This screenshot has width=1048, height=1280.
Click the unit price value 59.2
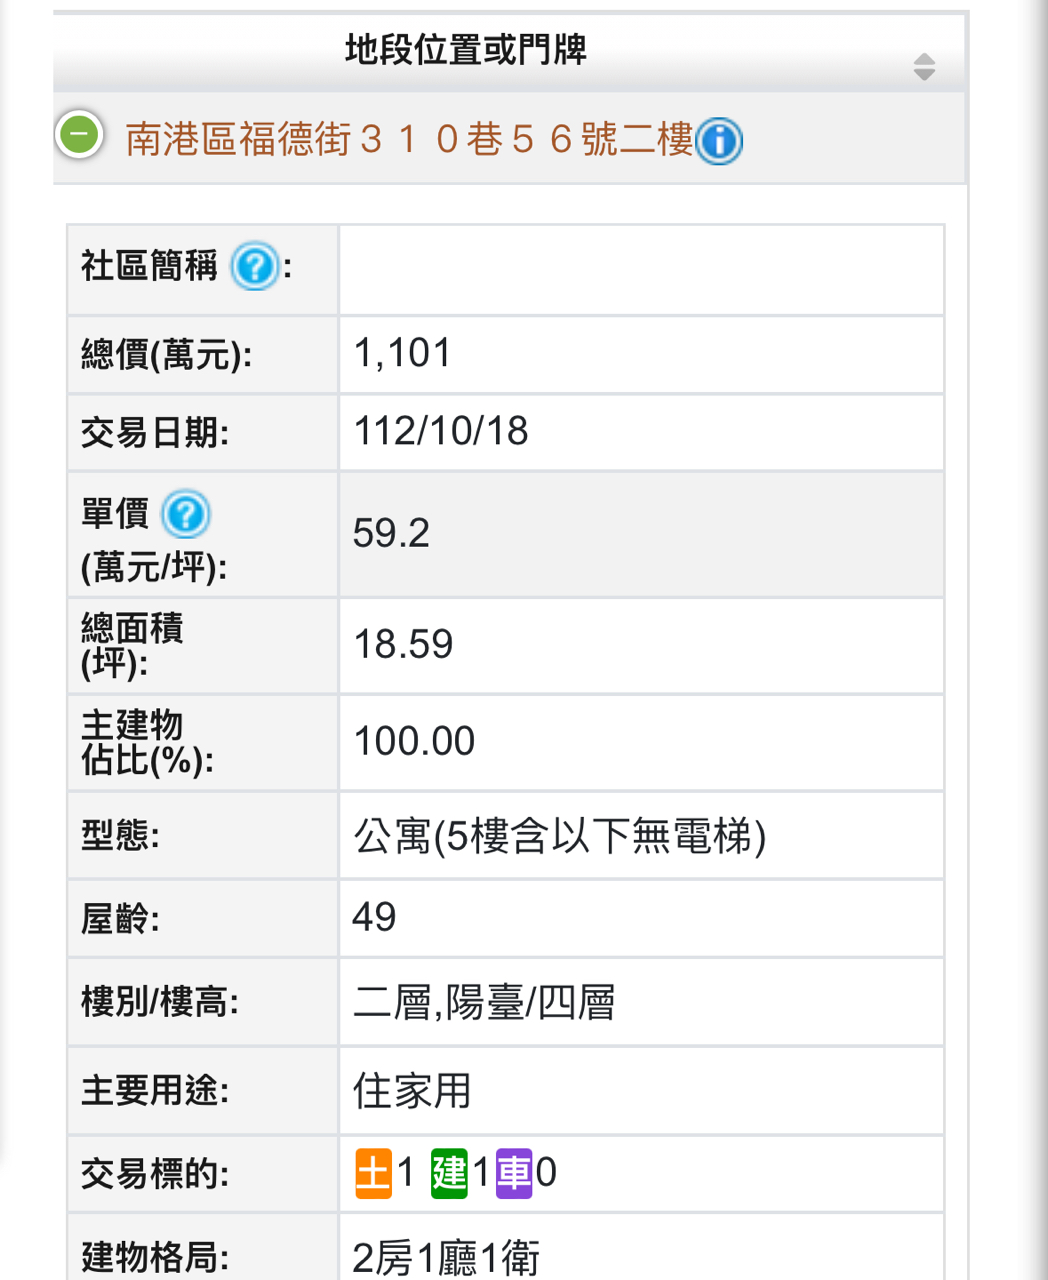[391, 533]
